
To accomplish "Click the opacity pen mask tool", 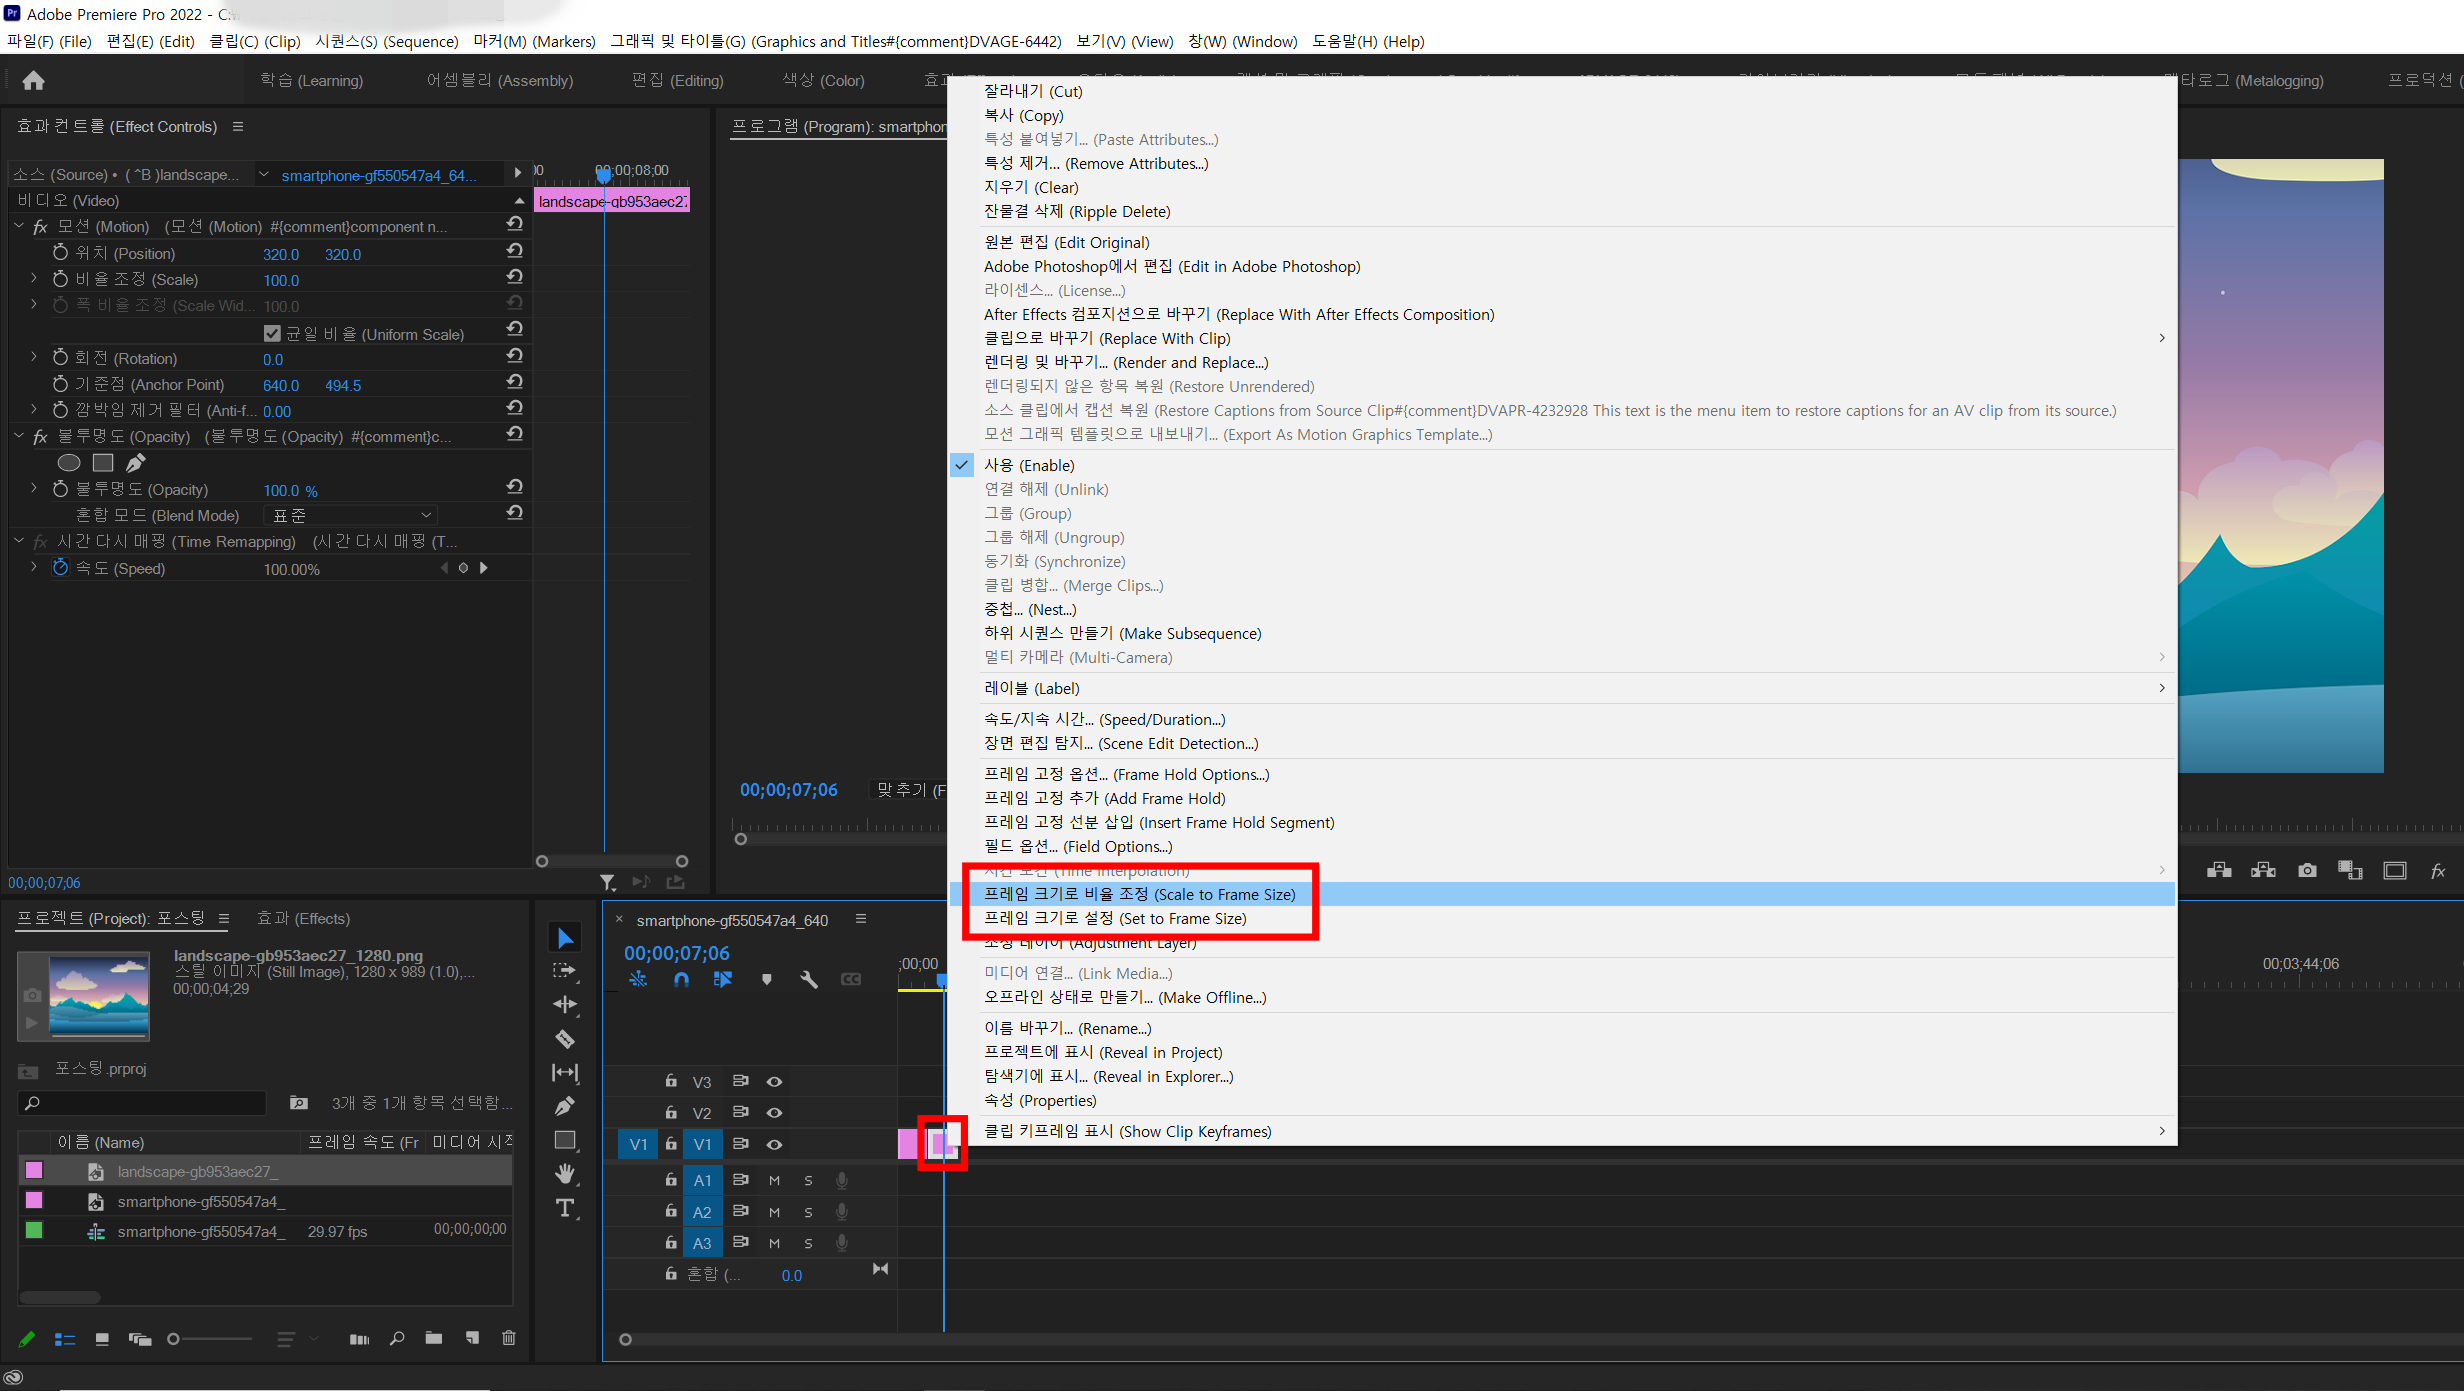I will 136,462.
